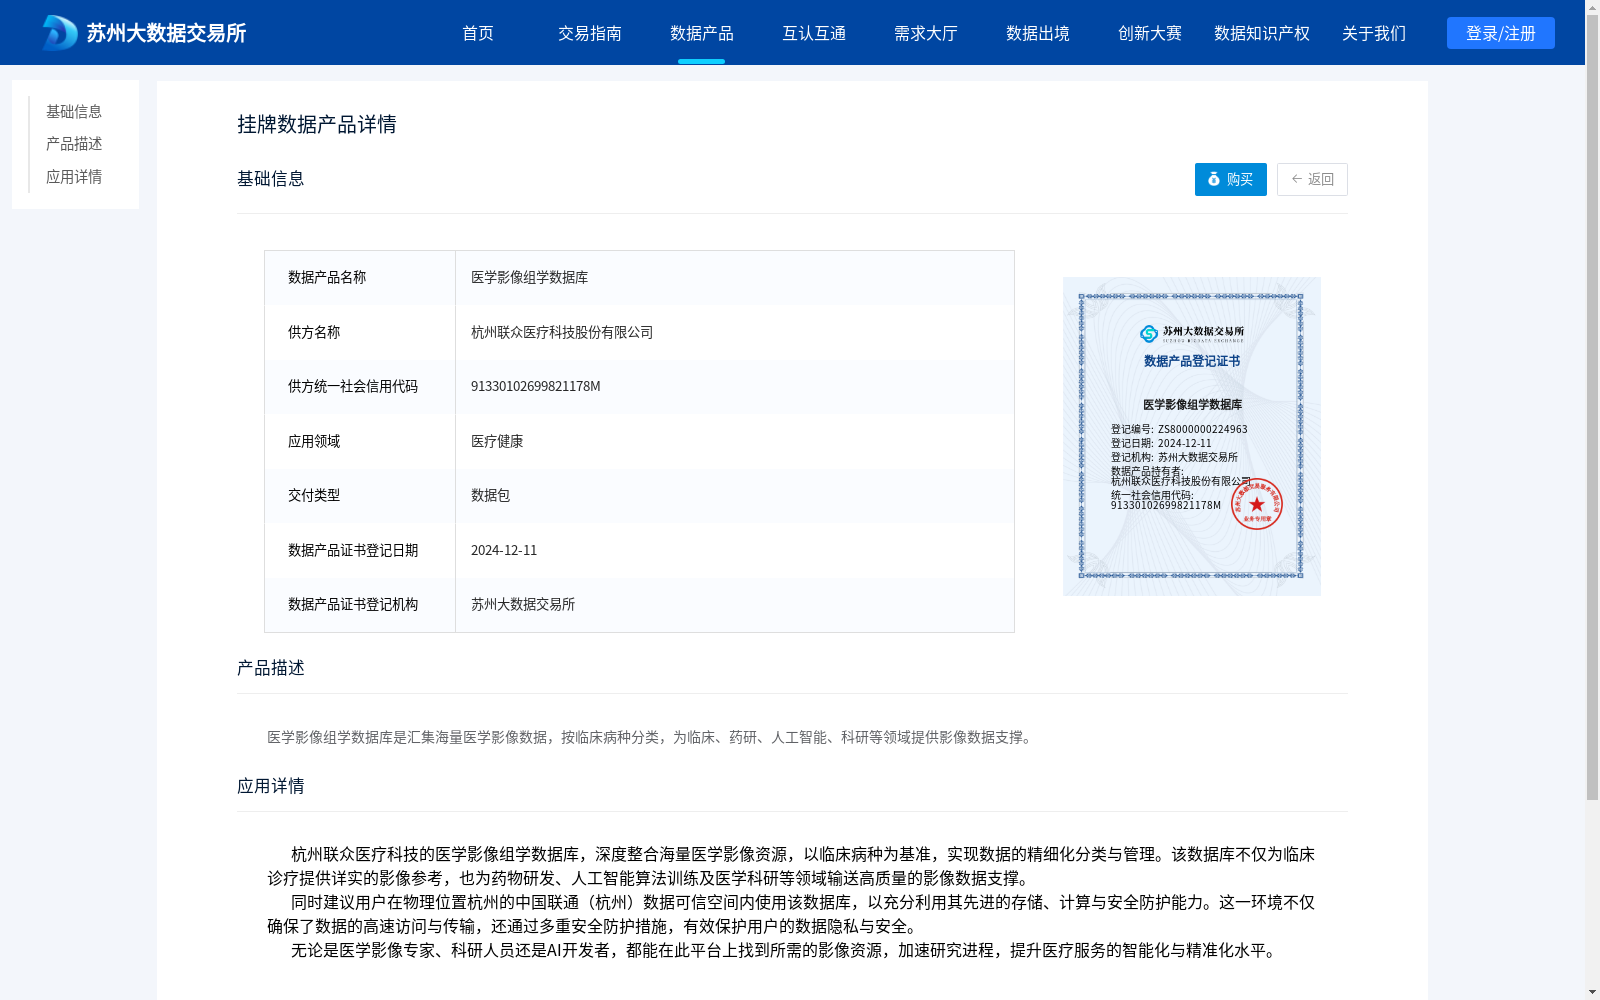Click the 挂牌数据产品详情 page heading
This screenshot has width=1600, height=1000.
pos(317,124)
